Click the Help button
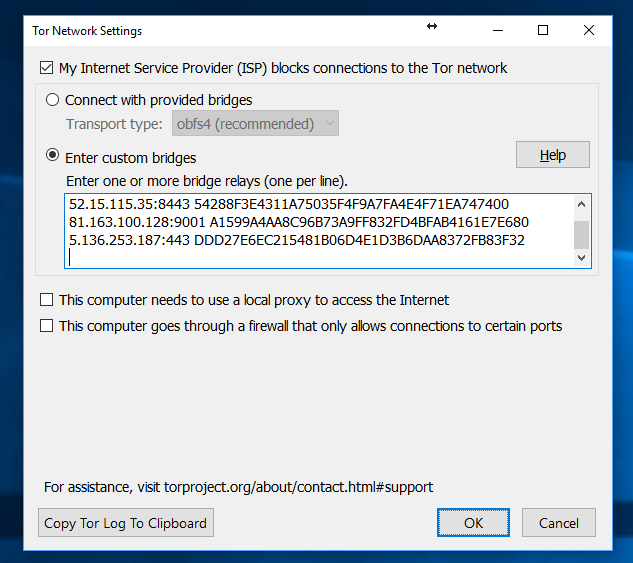This screenshot has width=633, height=563. coord(552,155)
